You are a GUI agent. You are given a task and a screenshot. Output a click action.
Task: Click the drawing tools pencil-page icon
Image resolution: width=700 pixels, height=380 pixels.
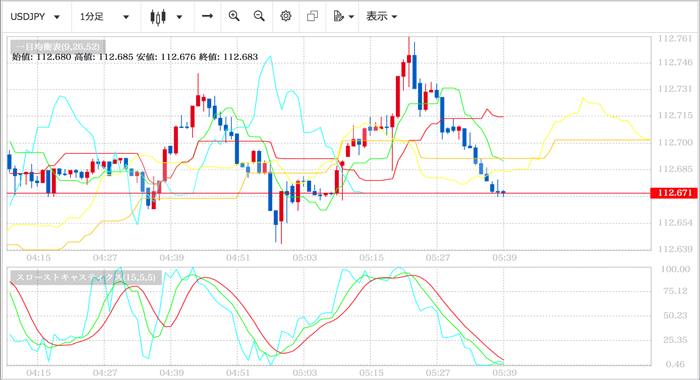[339, 17]
